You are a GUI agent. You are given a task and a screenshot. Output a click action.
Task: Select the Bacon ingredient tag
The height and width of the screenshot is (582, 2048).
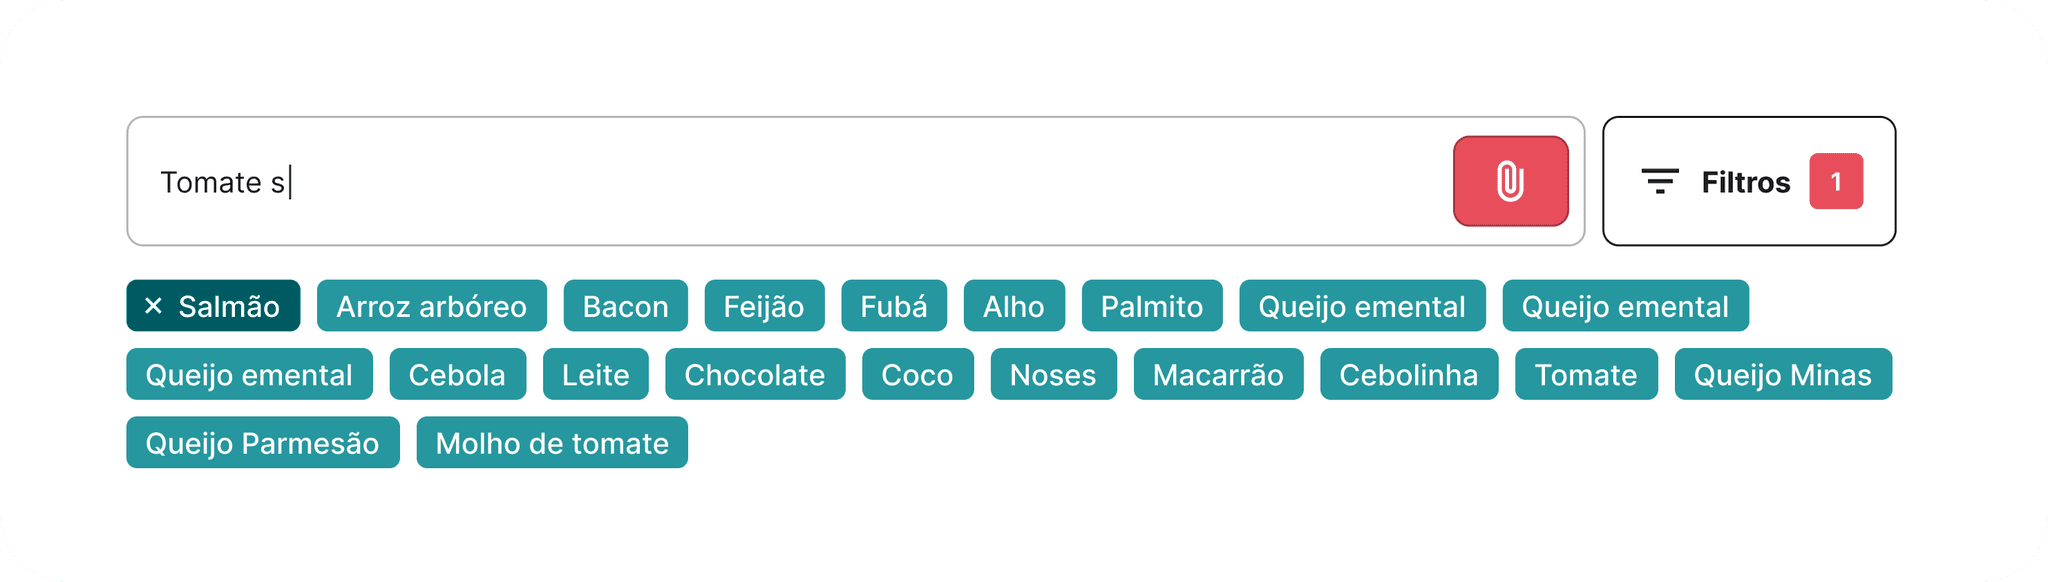pos(625,306)
